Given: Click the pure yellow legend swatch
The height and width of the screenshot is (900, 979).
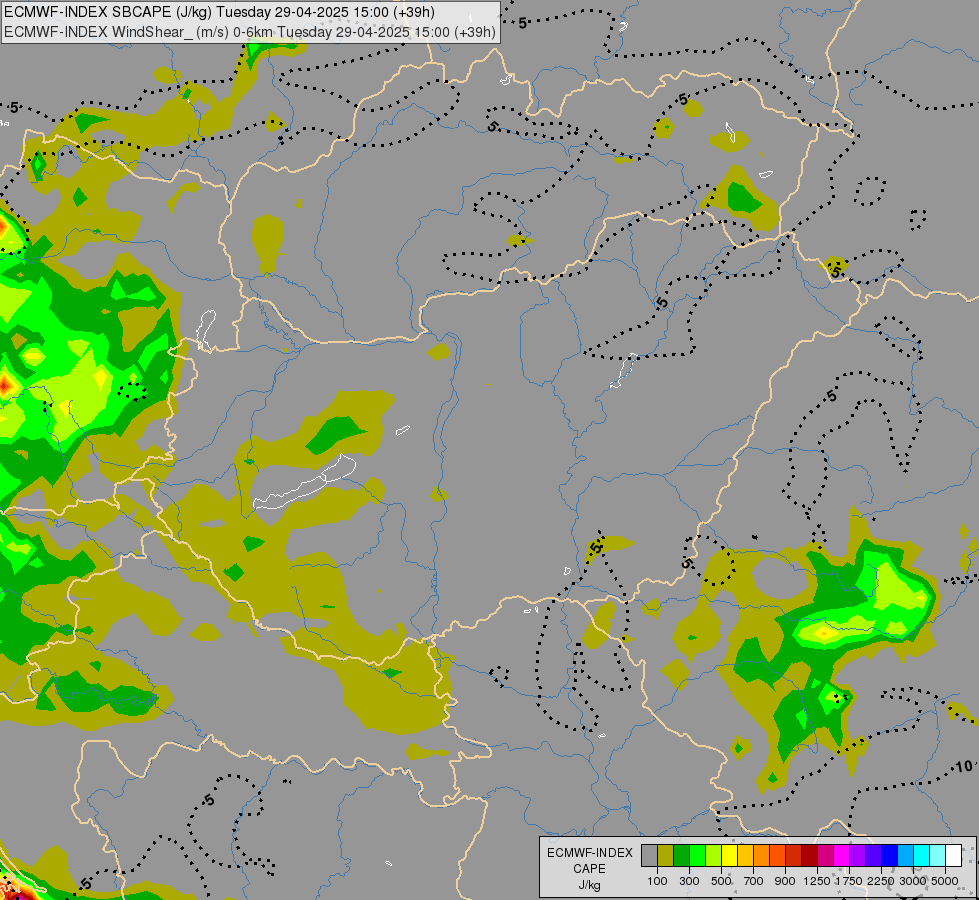Looking at the screenshot, I should (730, 856).
